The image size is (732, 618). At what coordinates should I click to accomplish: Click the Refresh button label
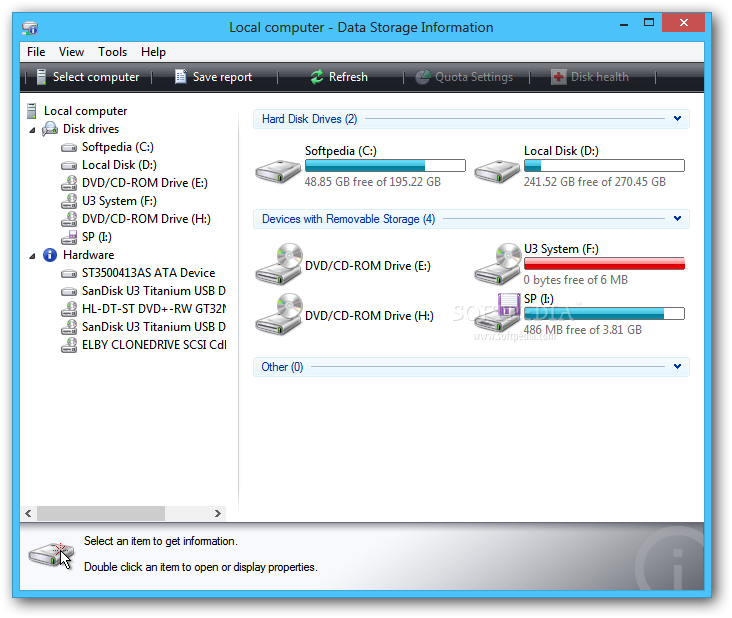348,77
